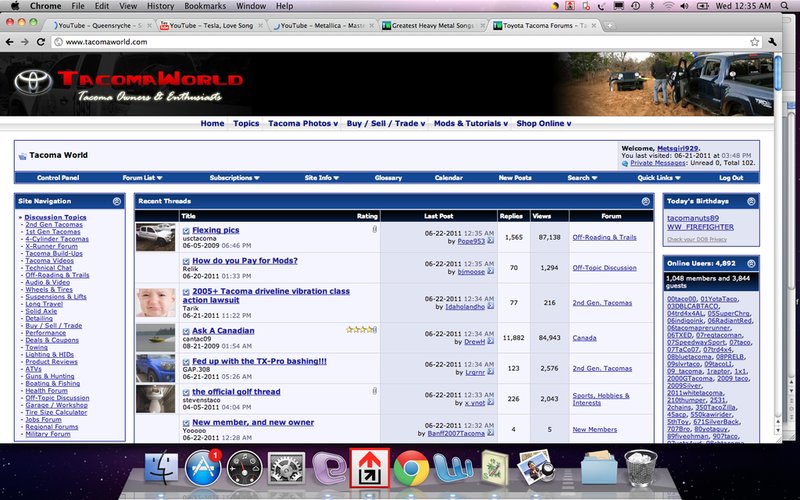Open Dashboard from the Dock
The image size is (800, 500).
(244, 467)
